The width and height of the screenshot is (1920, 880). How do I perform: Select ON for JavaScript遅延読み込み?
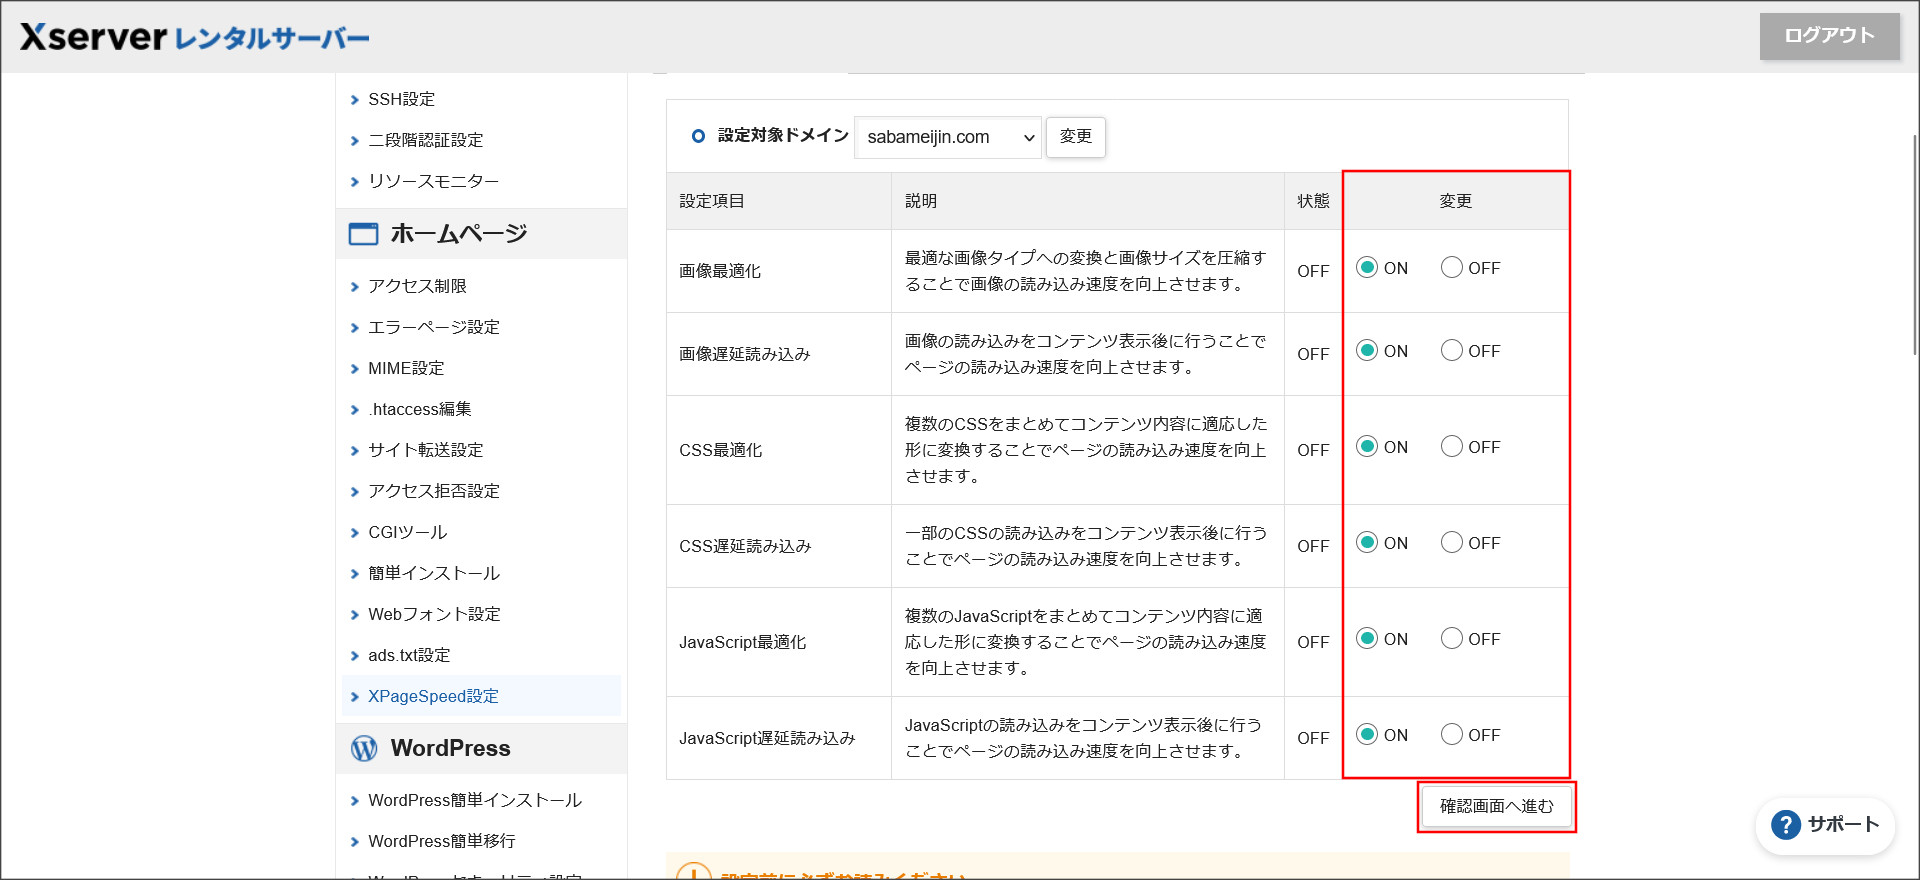coord(1367,734)
